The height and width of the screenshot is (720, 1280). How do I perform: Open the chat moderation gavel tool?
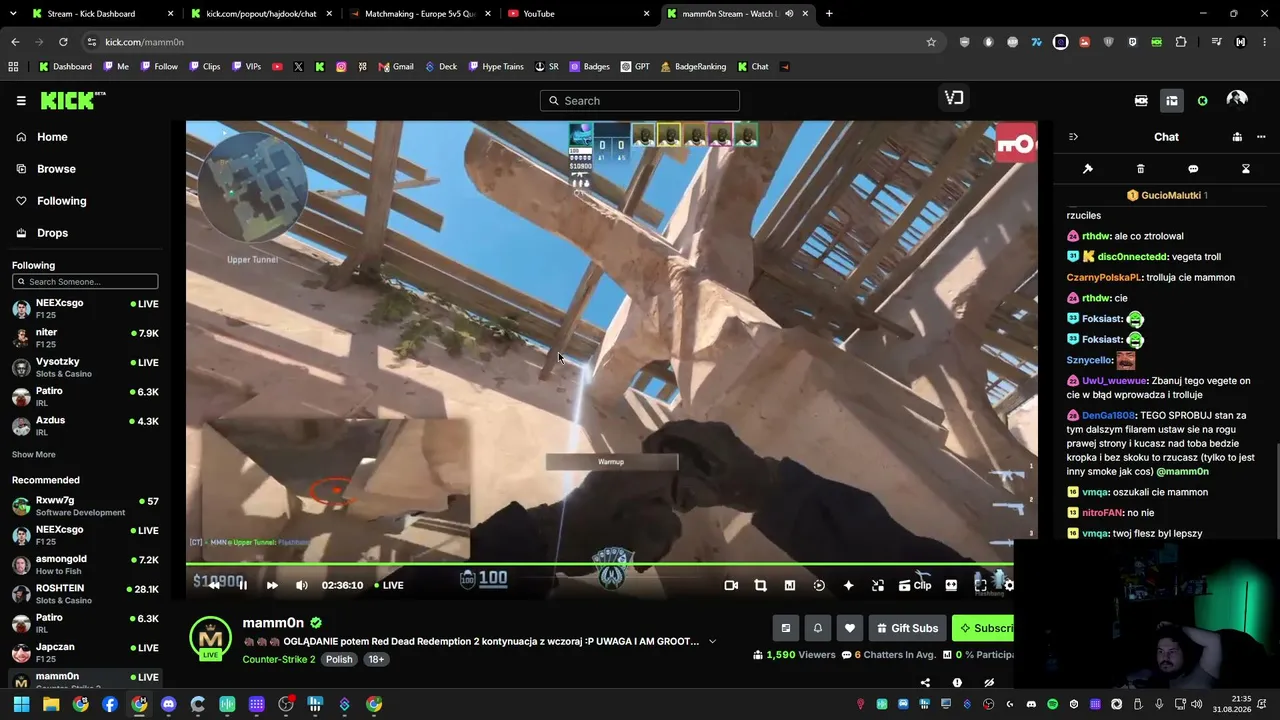point(1088,169)
